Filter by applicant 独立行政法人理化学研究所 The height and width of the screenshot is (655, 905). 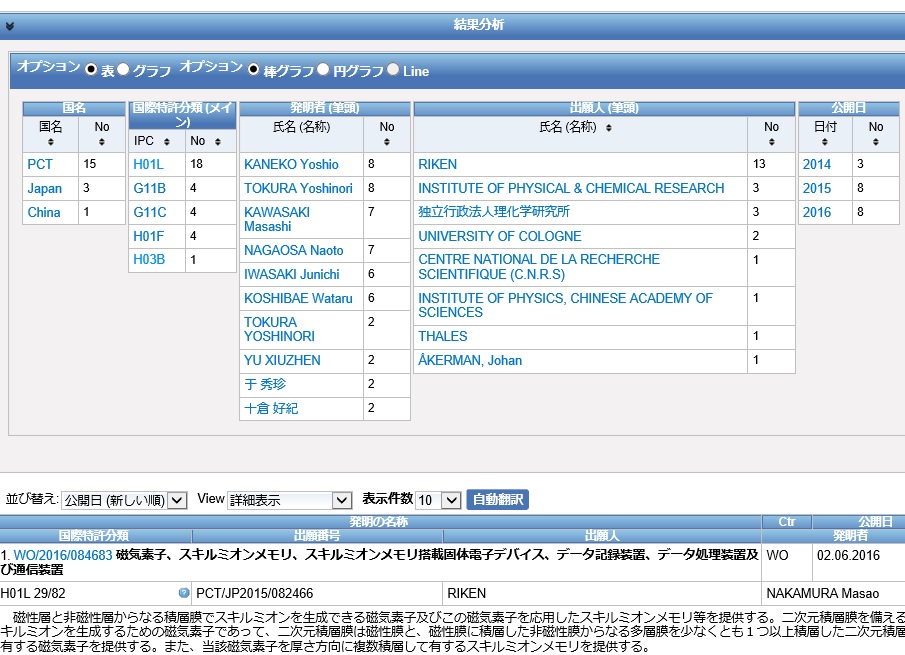tap(494, 212)
